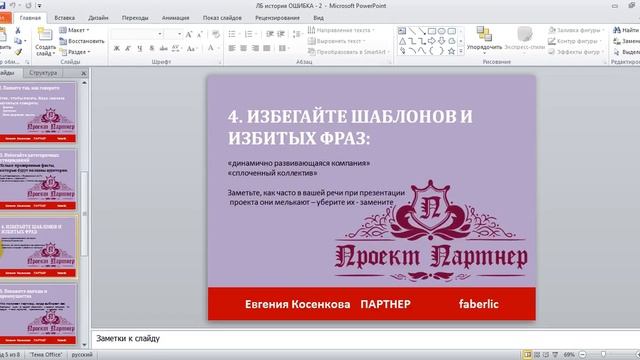Click the text shadow S icon
640x360 pixels.
pyautogui.click(x=152, y=48)
